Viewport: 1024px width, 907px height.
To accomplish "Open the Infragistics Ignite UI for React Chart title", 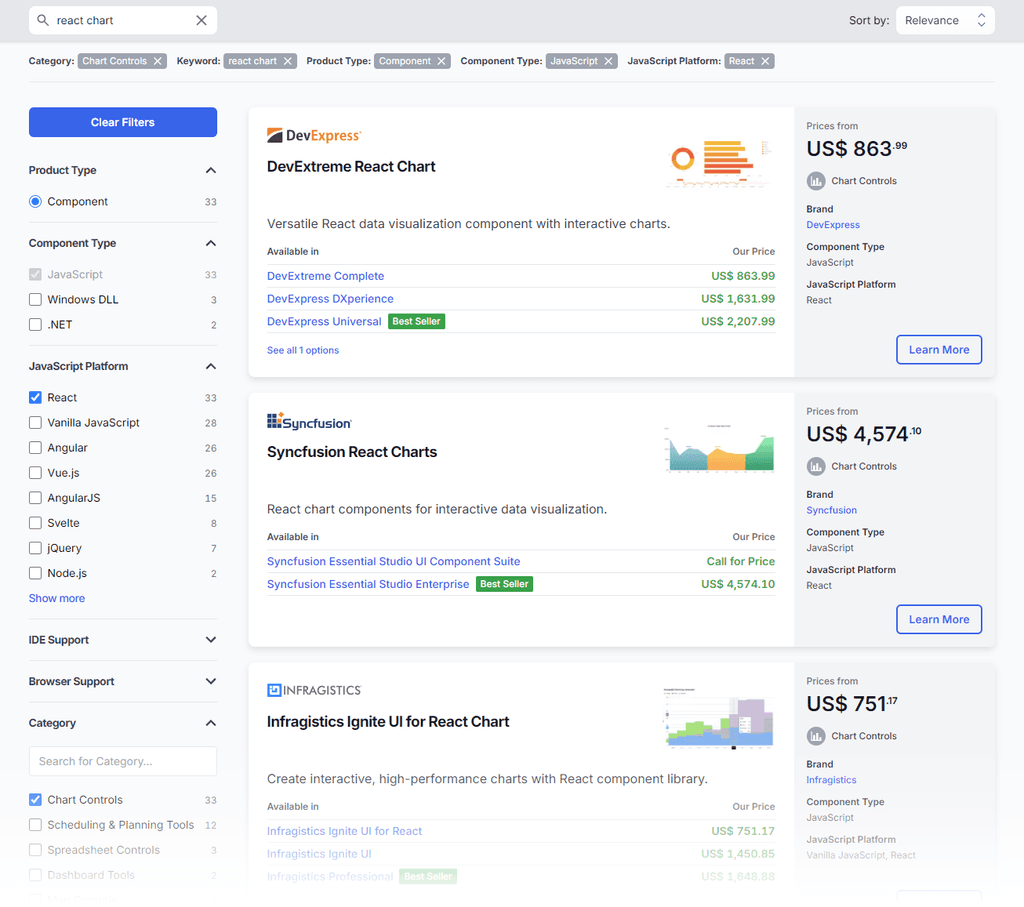I will (388, 722).
